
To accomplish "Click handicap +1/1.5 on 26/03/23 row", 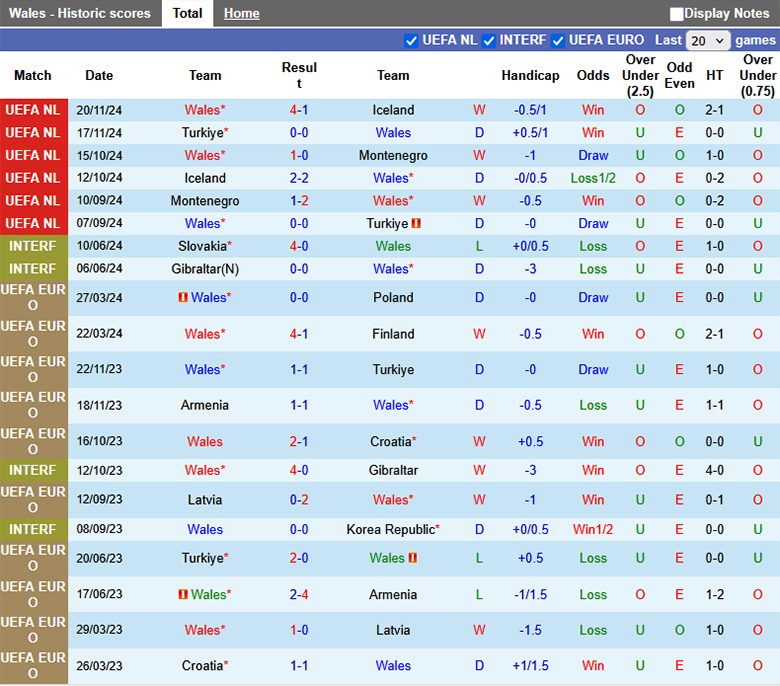I will click(530, 666).
